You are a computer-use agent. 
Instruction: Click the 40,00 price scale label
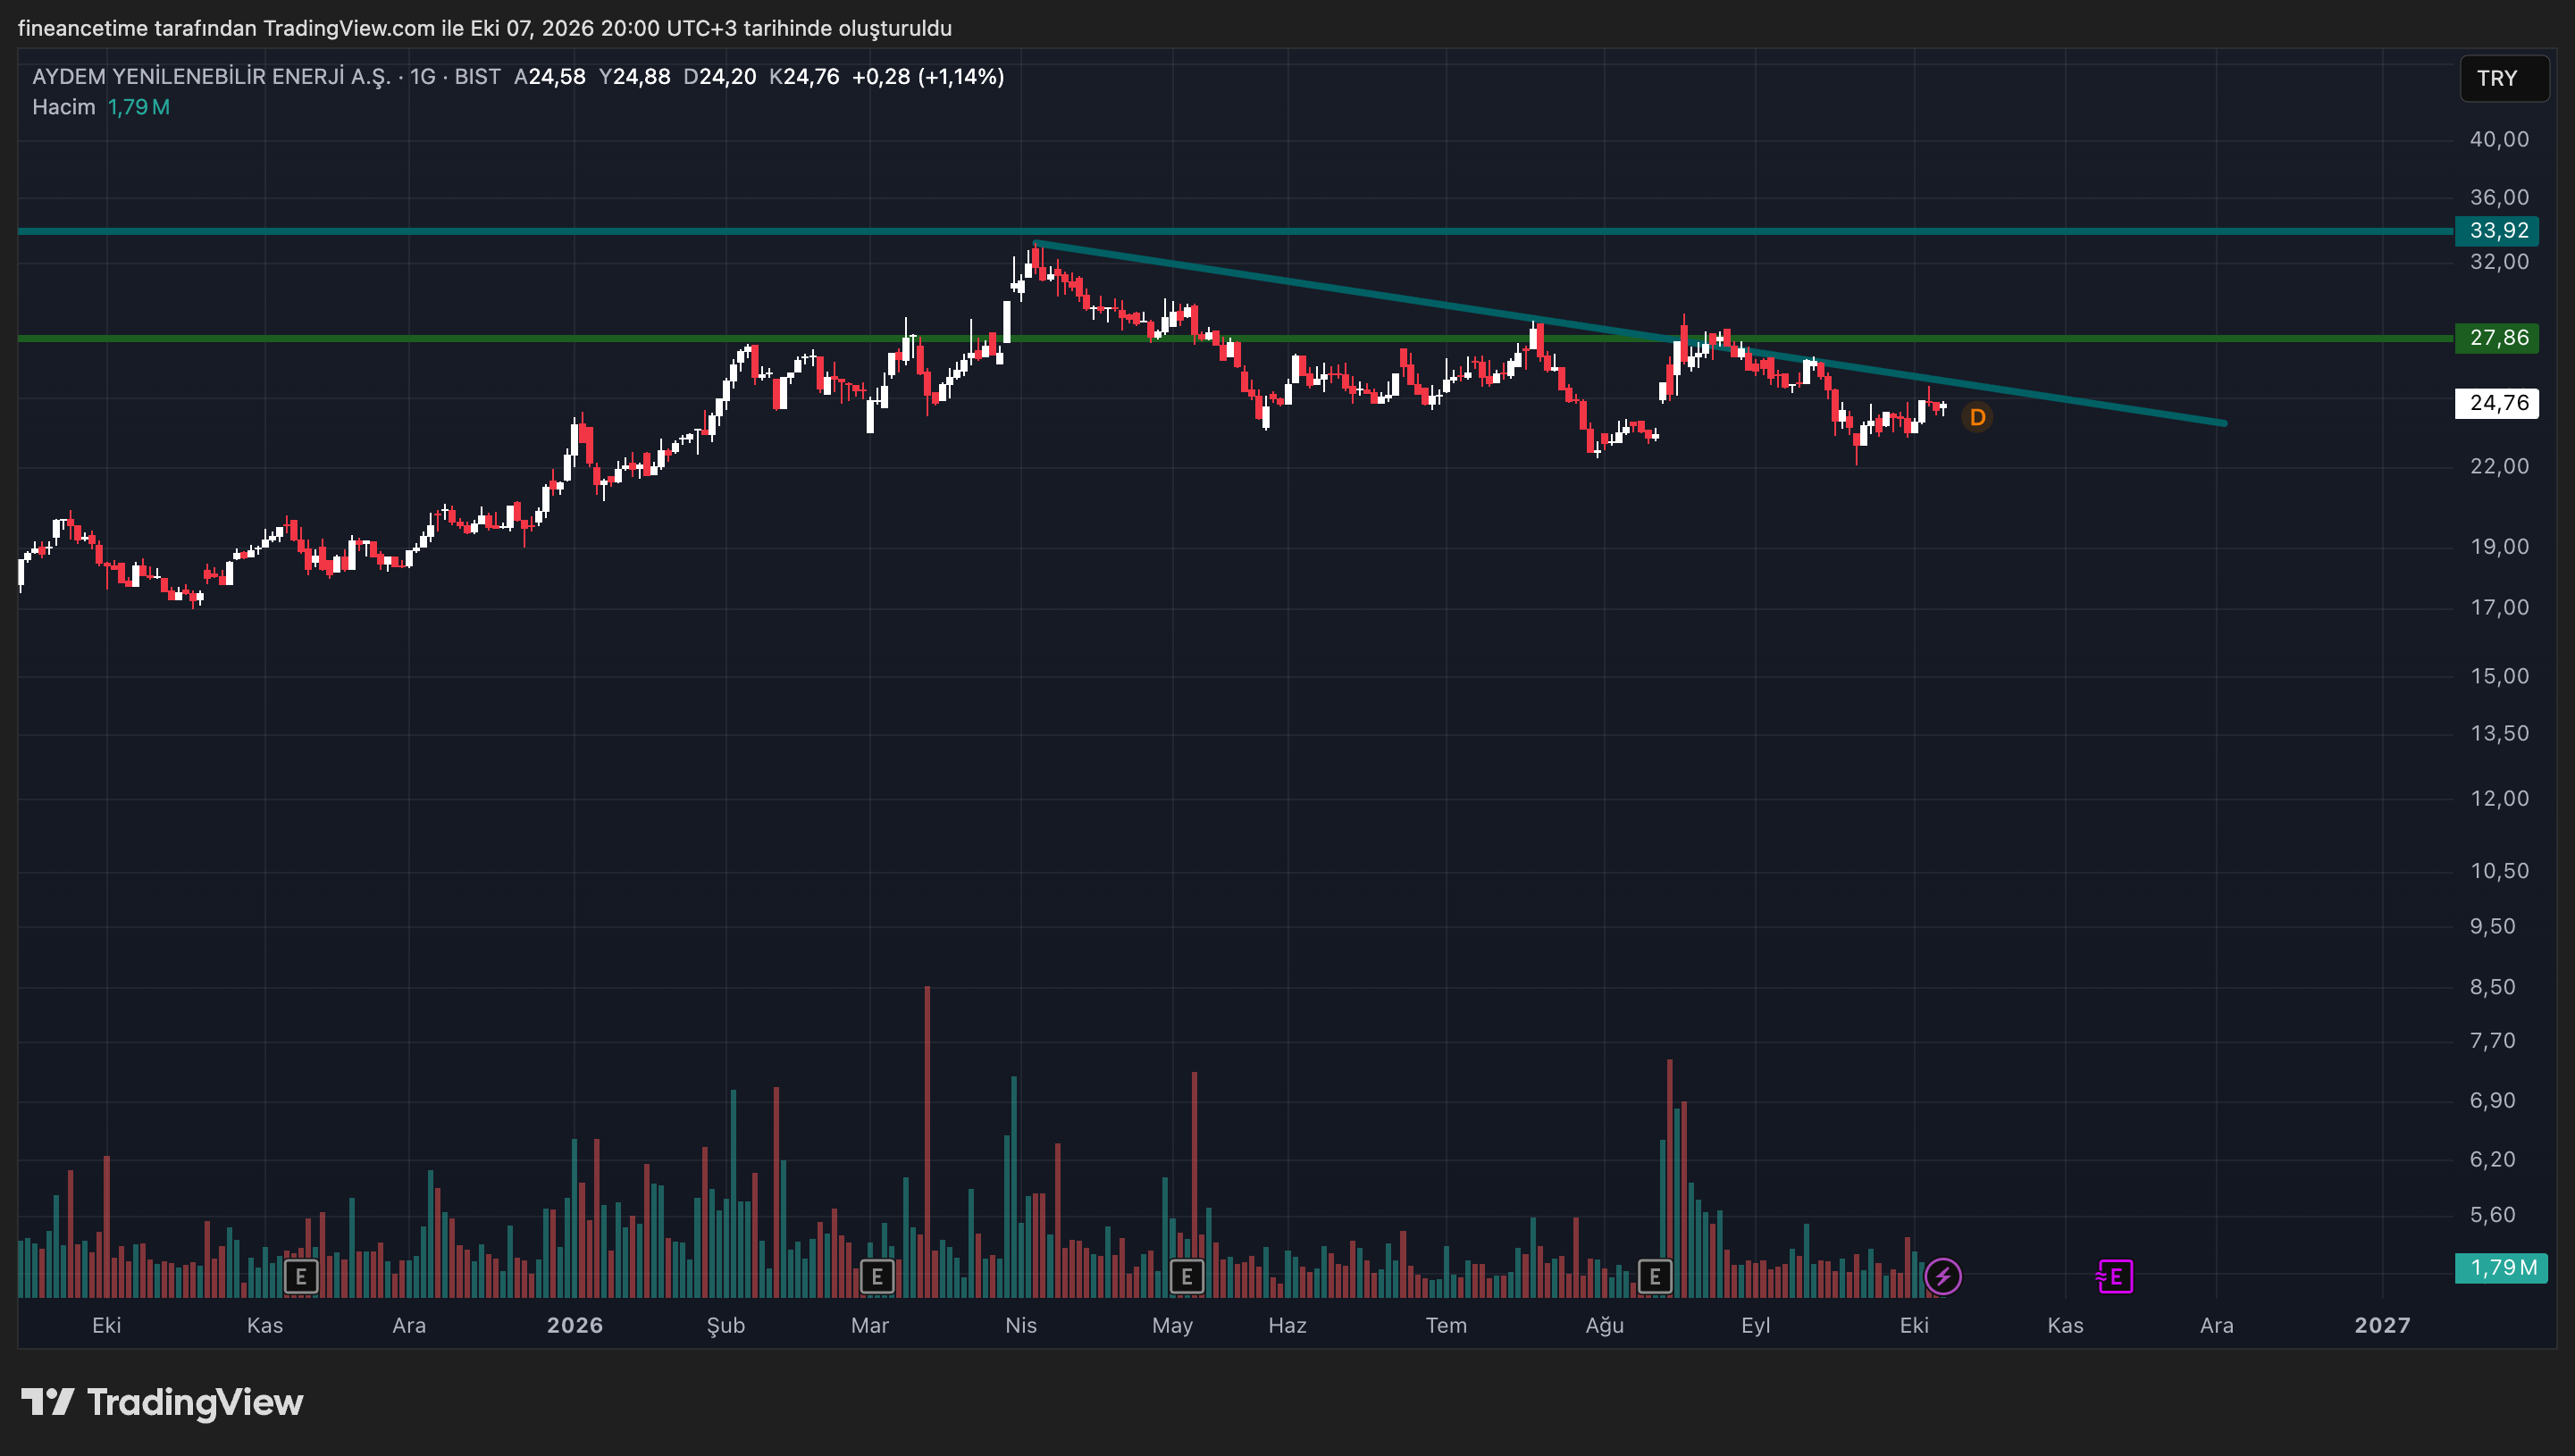[x=2499, y=139]
